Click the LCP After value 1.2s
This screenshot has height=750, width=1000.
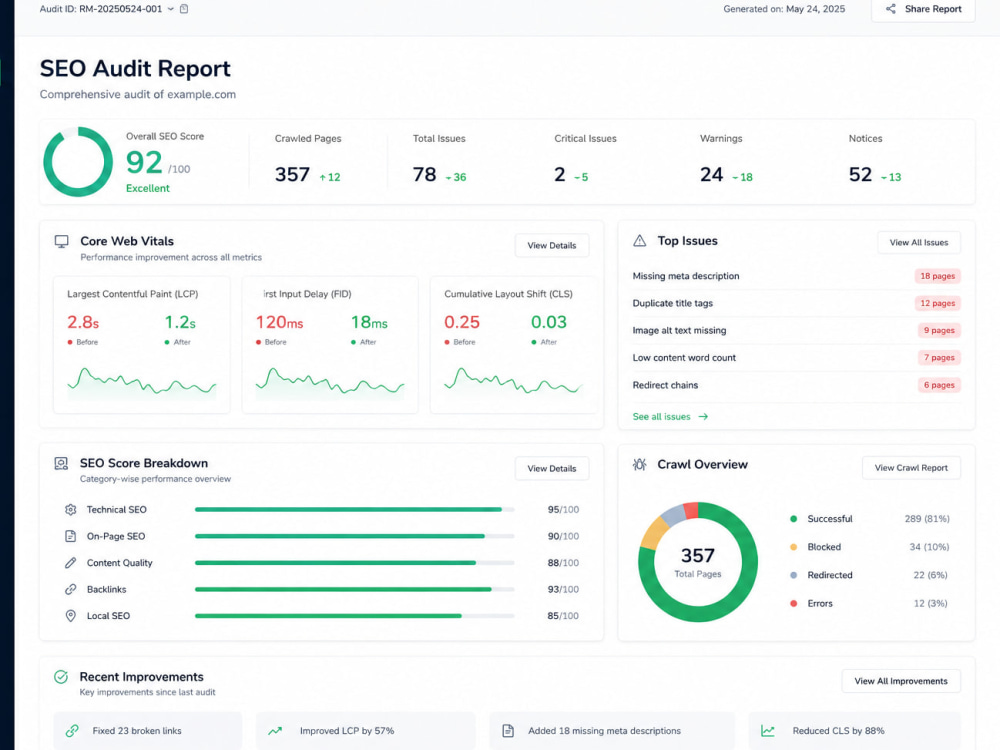pyautogui.click(x=180, y=322)
